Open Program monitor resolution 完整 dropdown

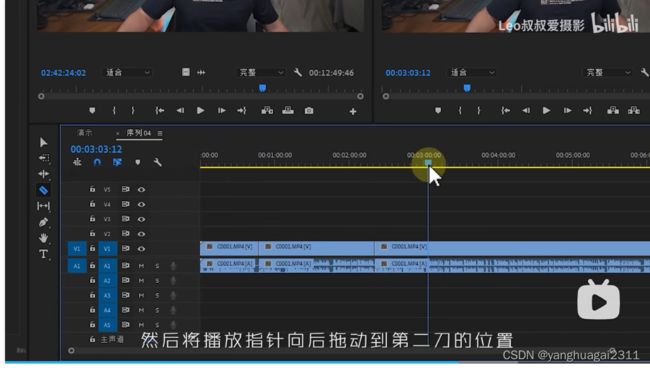pos(607,73)
